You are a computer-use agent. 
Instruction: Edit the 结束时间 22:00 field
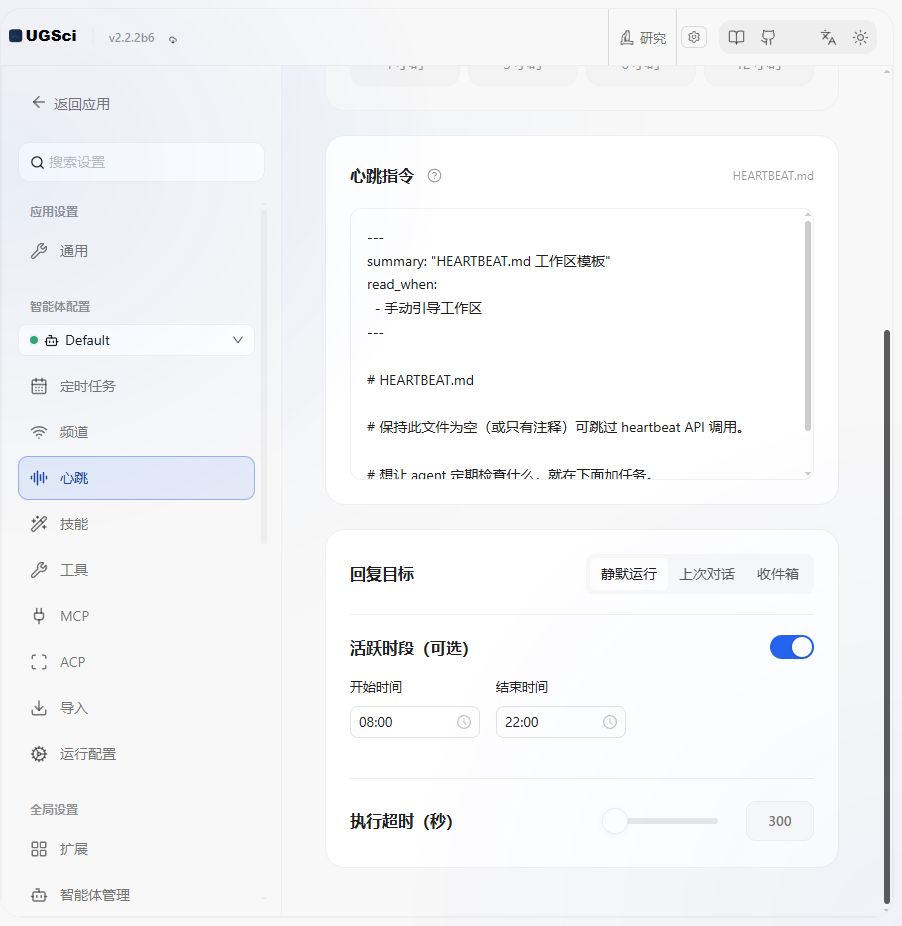561,722
